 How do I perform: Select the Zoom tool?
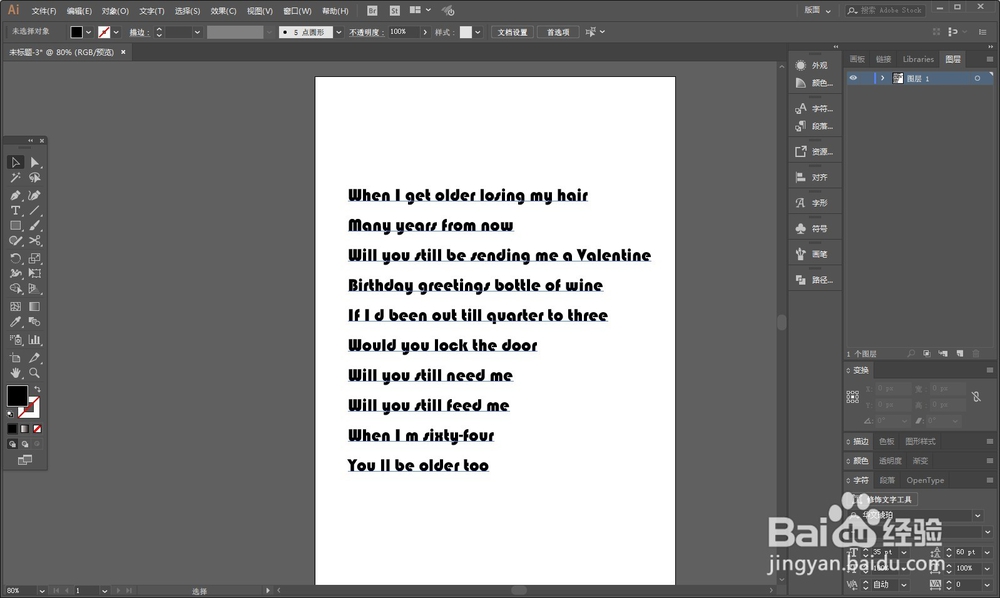[x=34, y=373]
